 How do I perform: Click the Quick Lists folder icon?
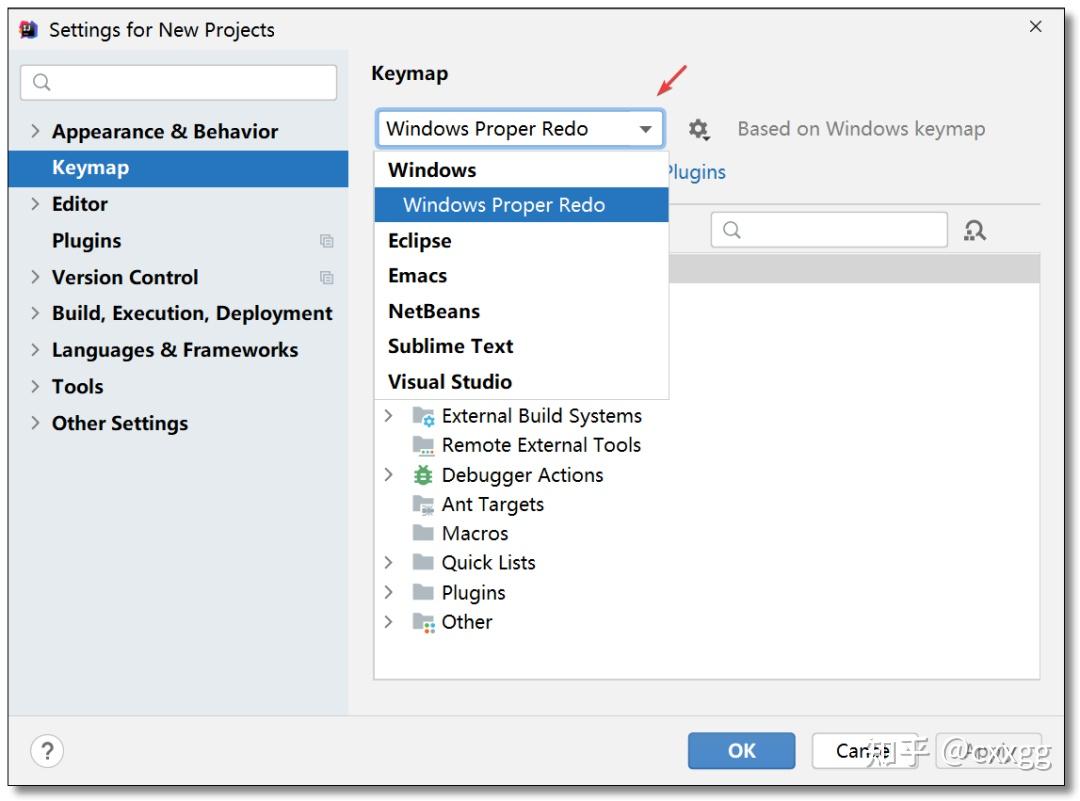(424, 562)
